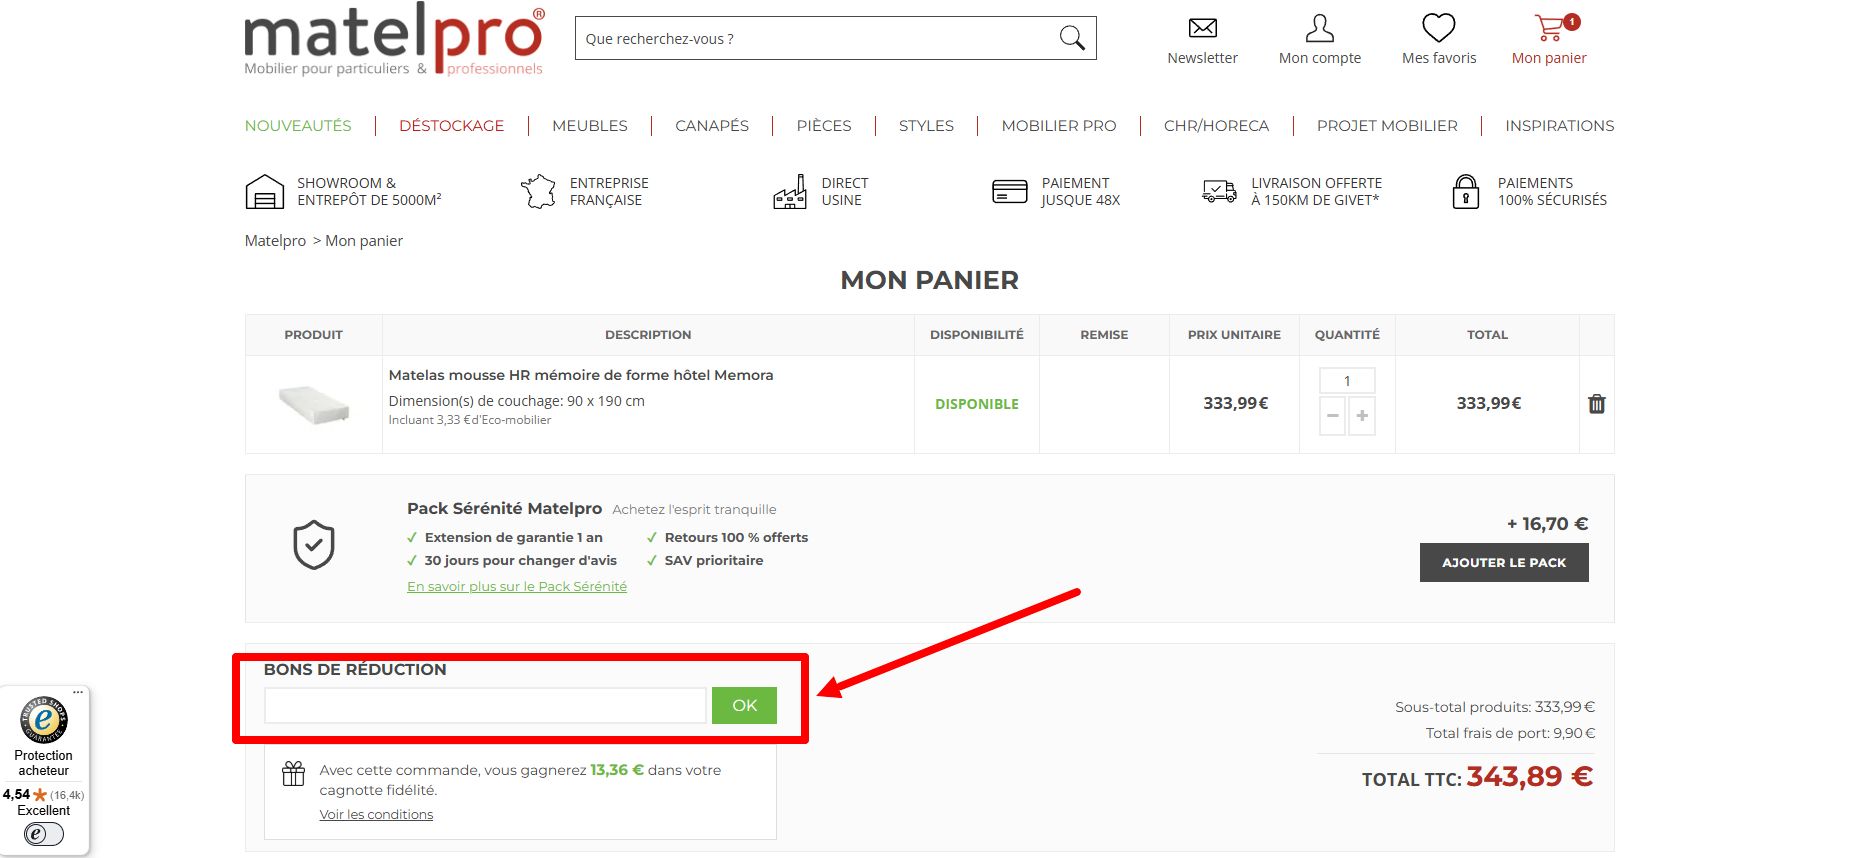Screen dimensions: 1876x858
Task: Click the Paiement jusque 48x card icon
Action: pos(1009,191)
